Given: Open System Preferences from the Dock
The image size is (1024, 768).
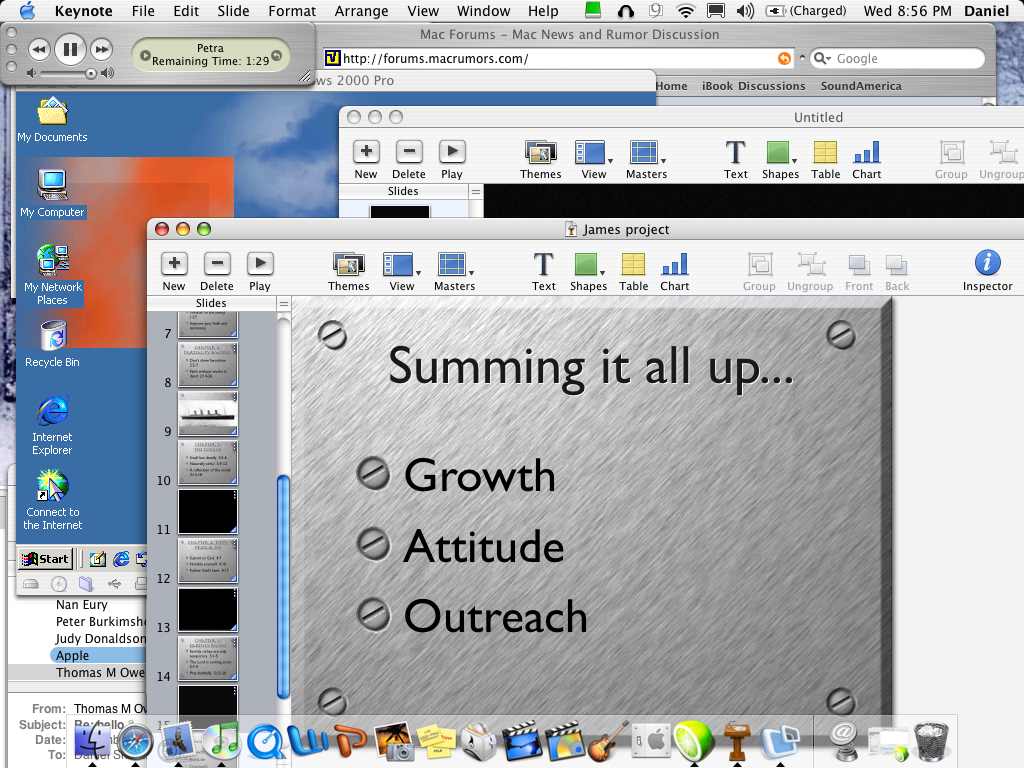Looking at the screenshot, I should click(x=650, y=742).
